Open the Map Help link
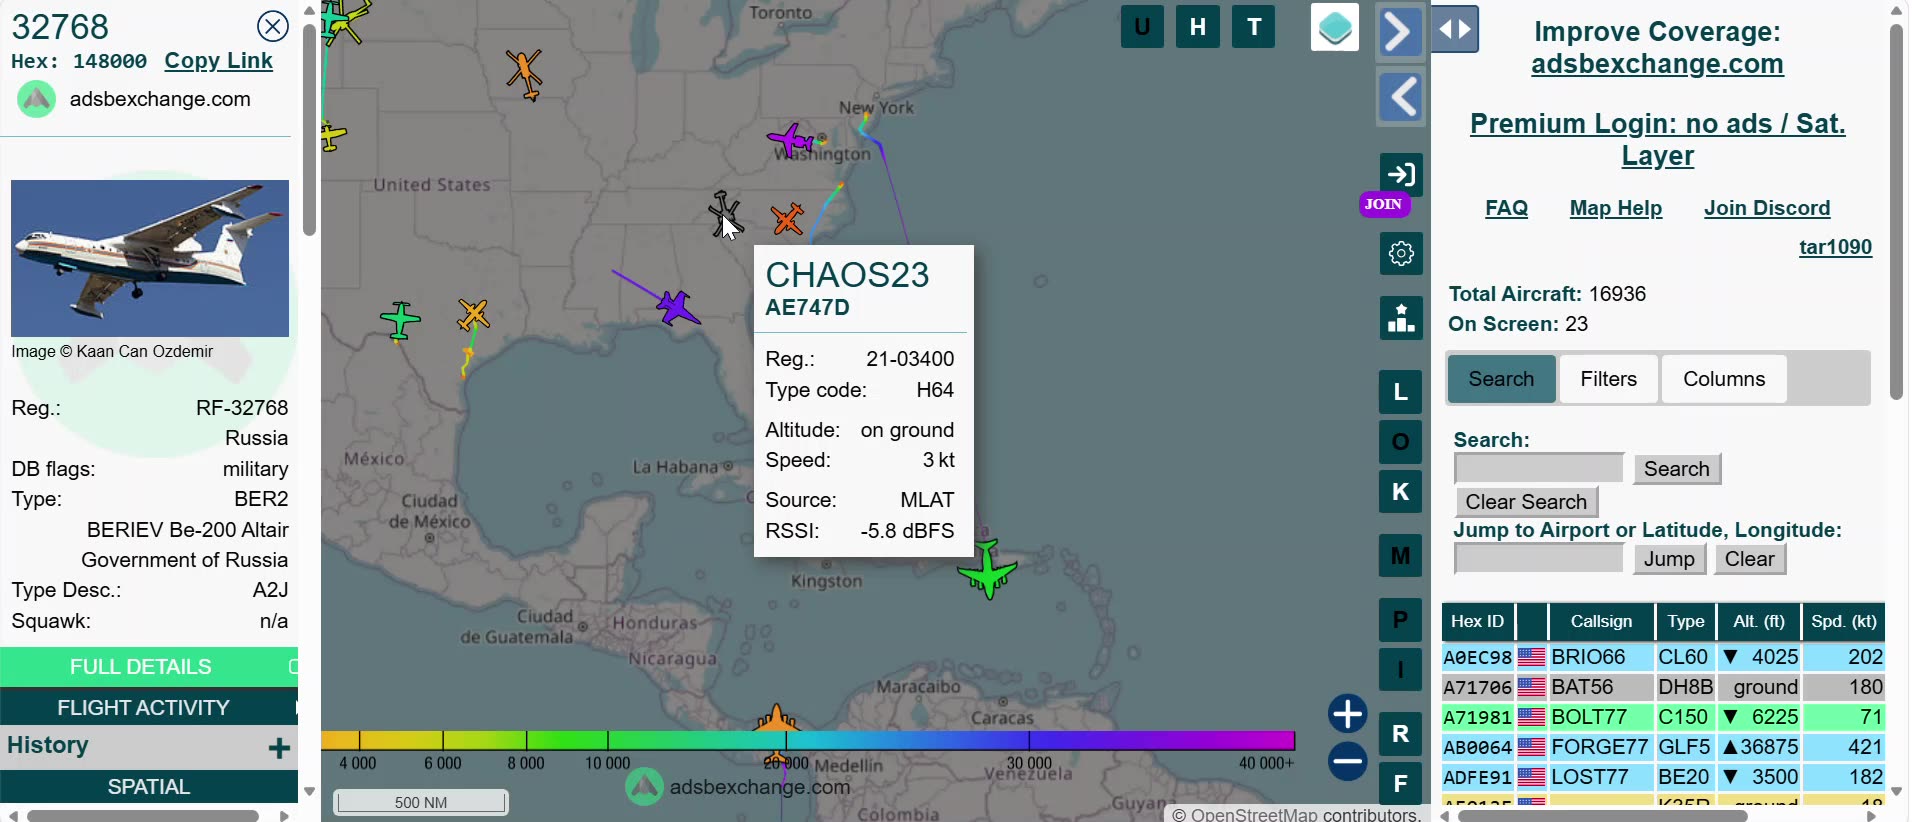1912x822 pixels. click(x=1616, y=208)
